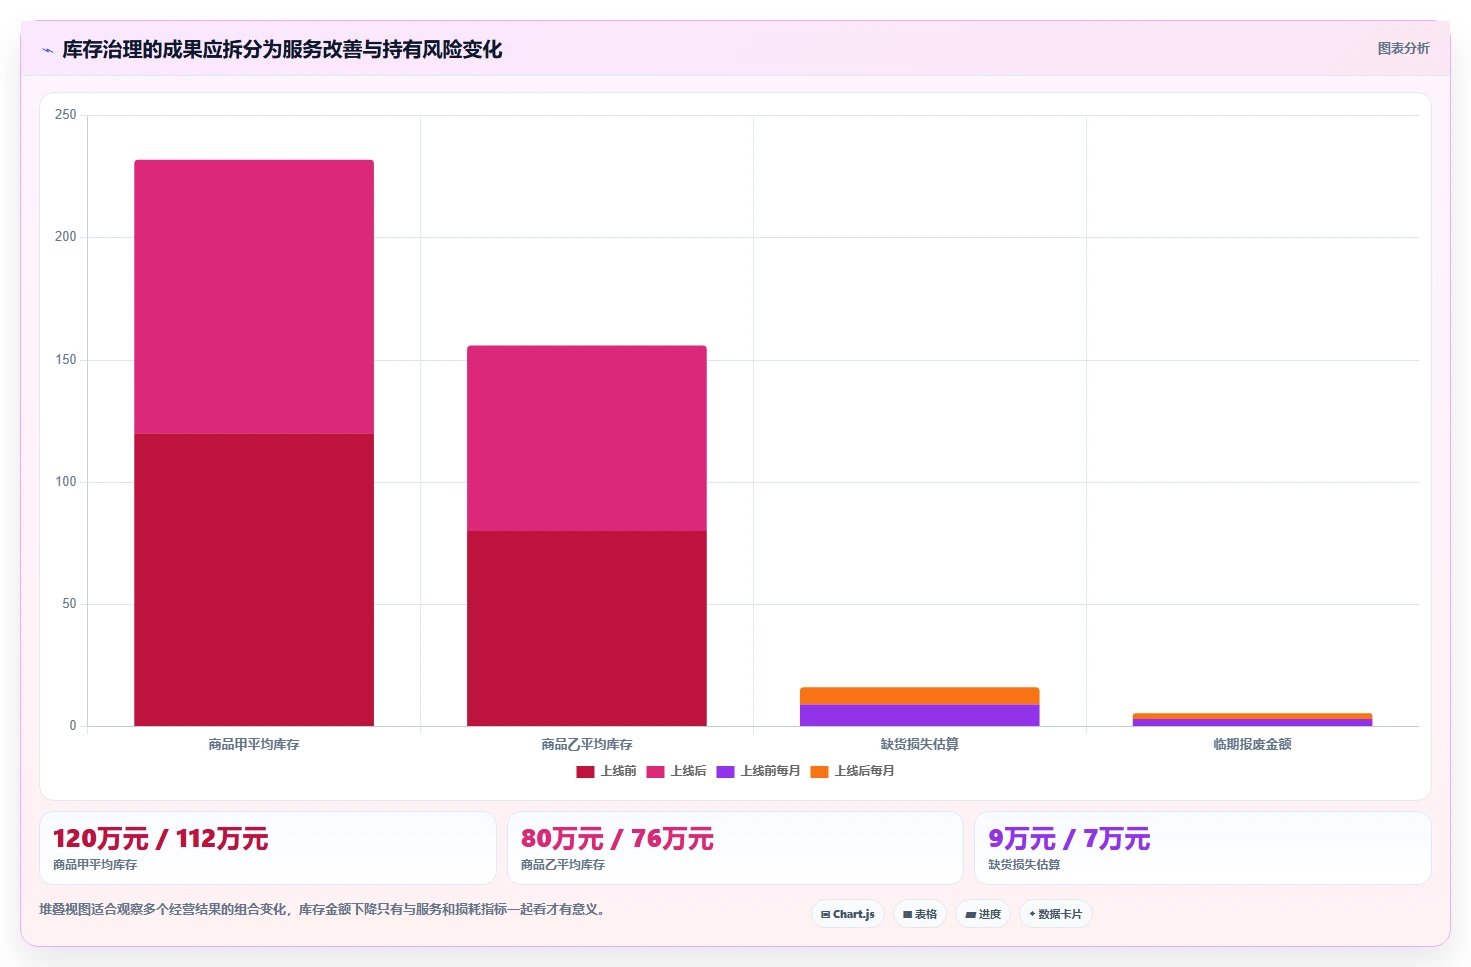1471x967 pixels.
Task: Click the footer note starting with 堆叠视图适合观察
Action: point(324,910)
